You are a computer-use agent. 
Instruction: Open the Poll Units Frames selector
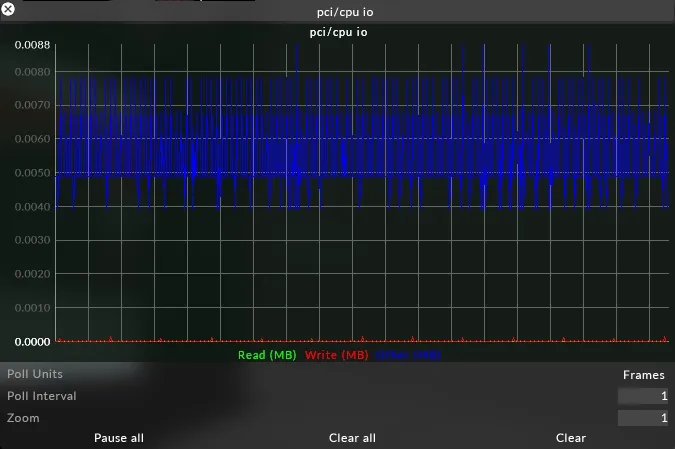point(643,375)
